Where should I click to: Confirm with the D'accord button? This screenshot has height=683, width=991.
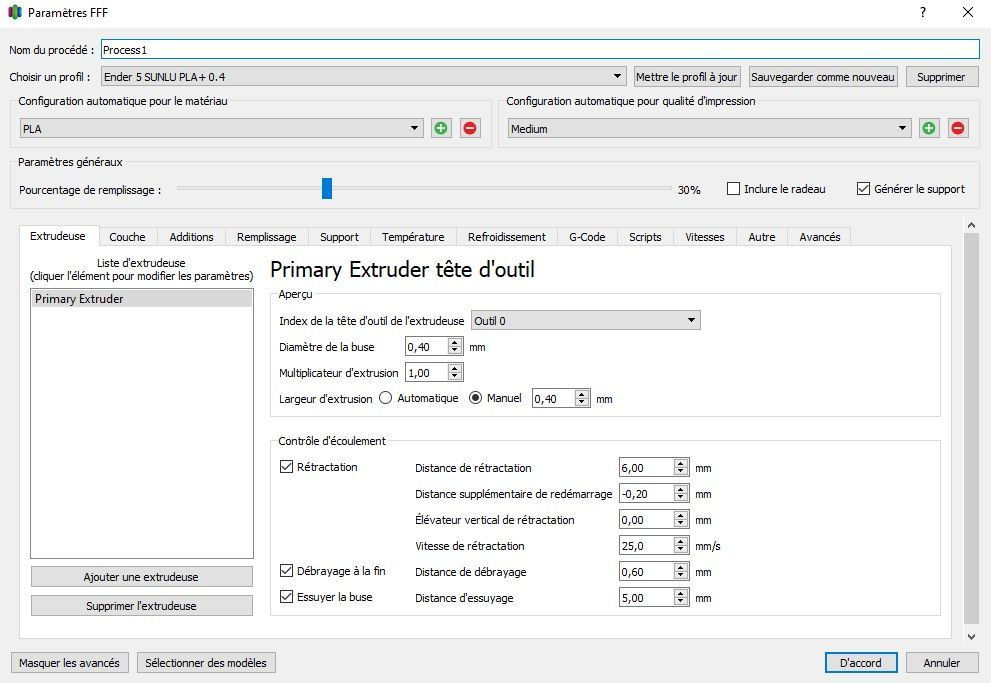(x=860, y=662)
